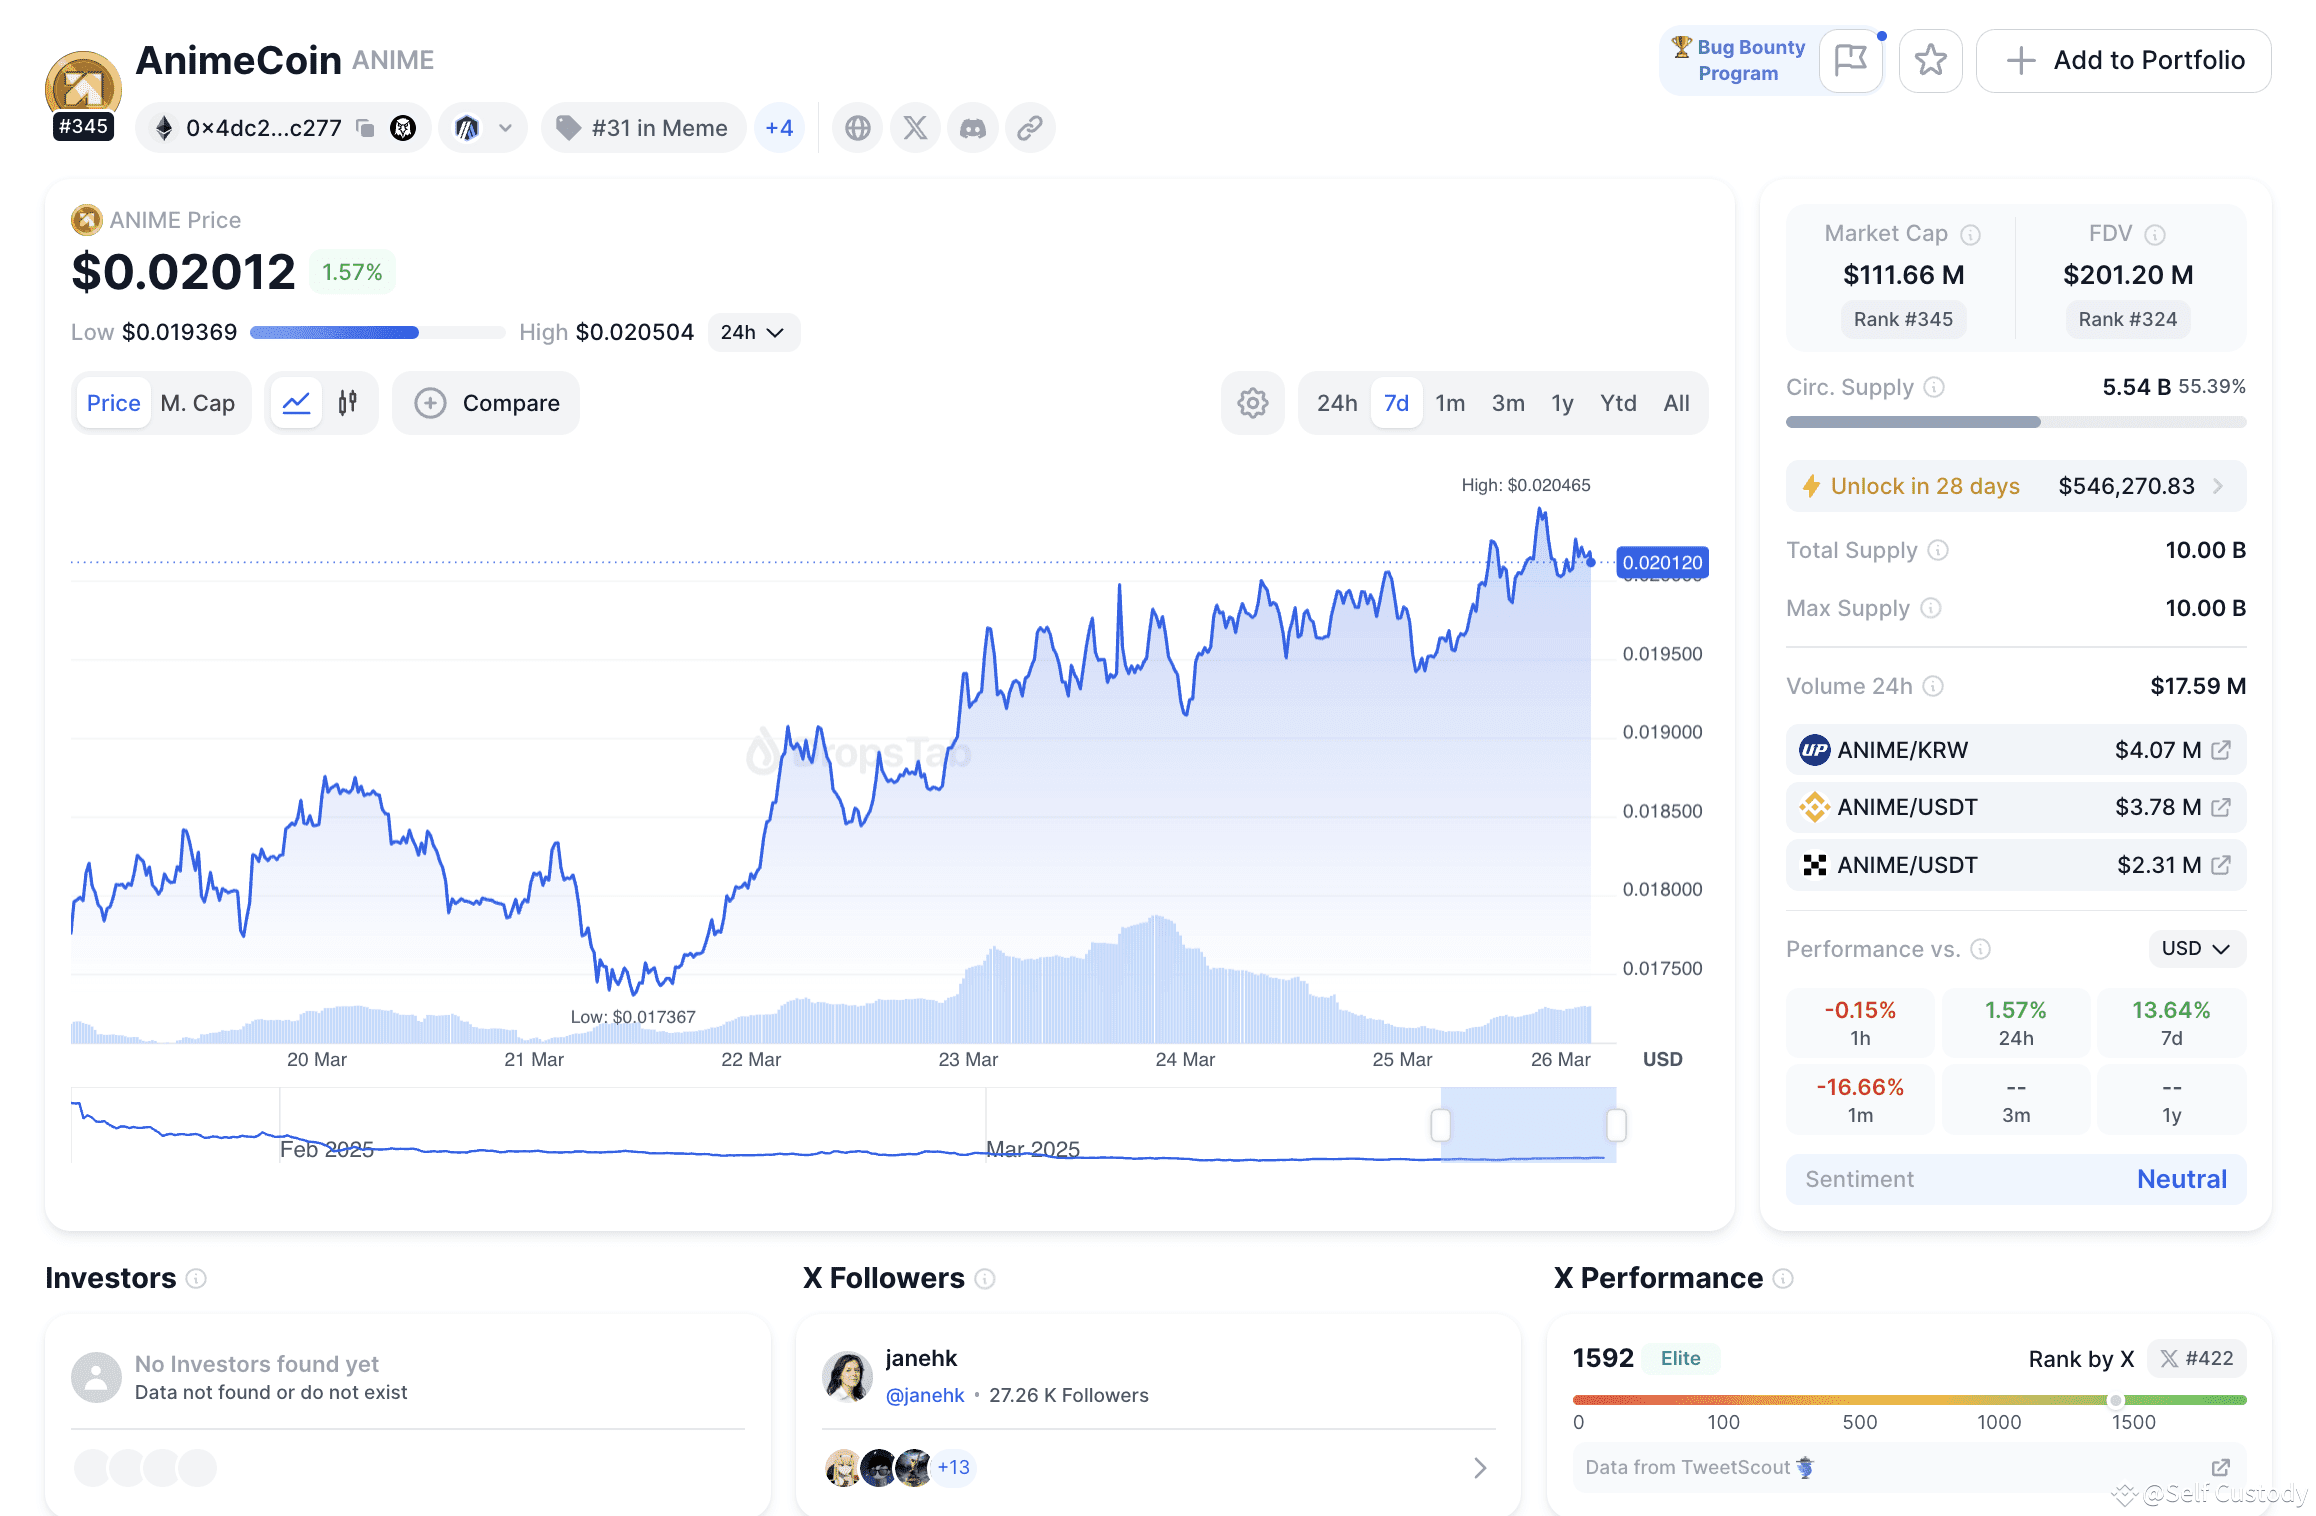Click the Volume 24h info icon
This screenshot has height=1516, width=2316.
(1933, 686)
